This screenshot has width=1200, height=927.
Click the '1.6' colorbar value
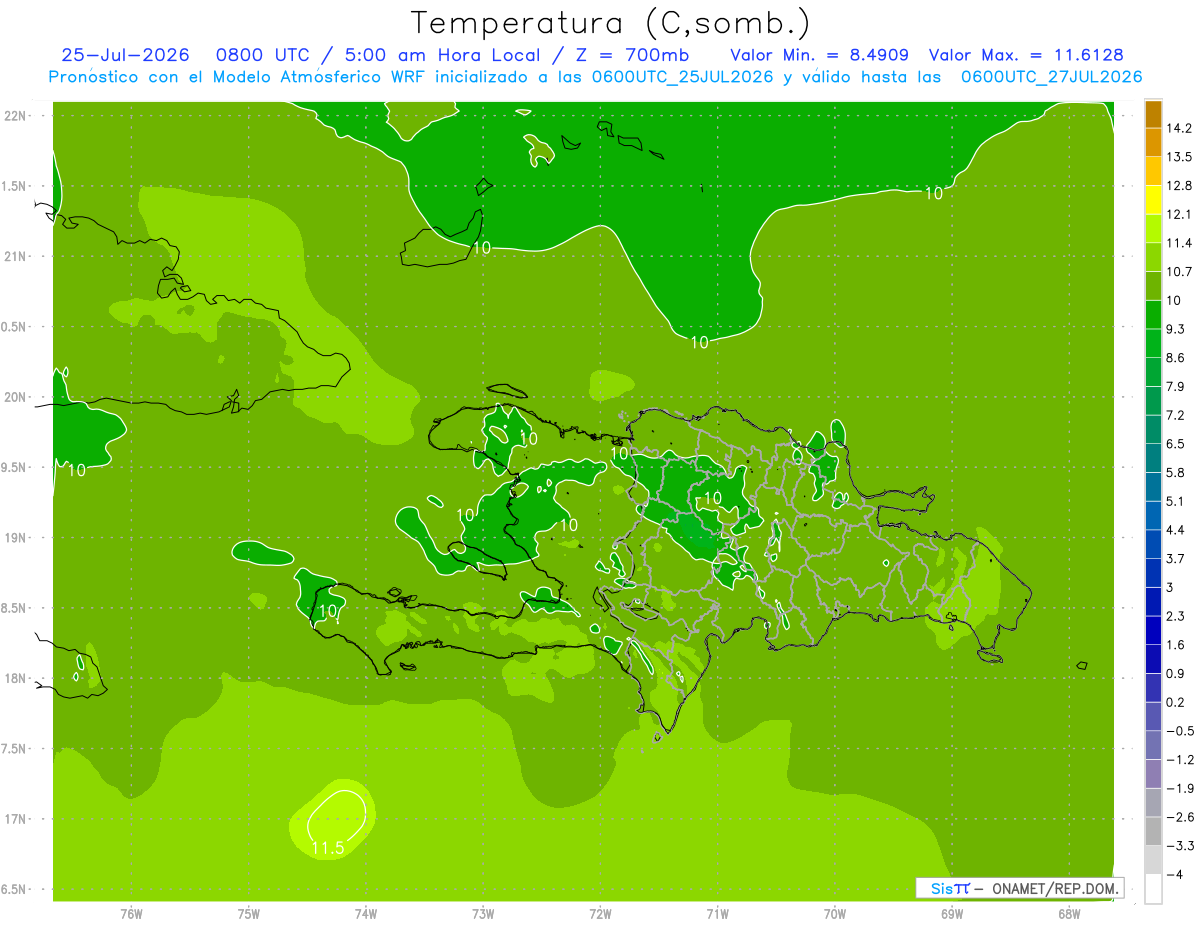tap(1176, 645)
